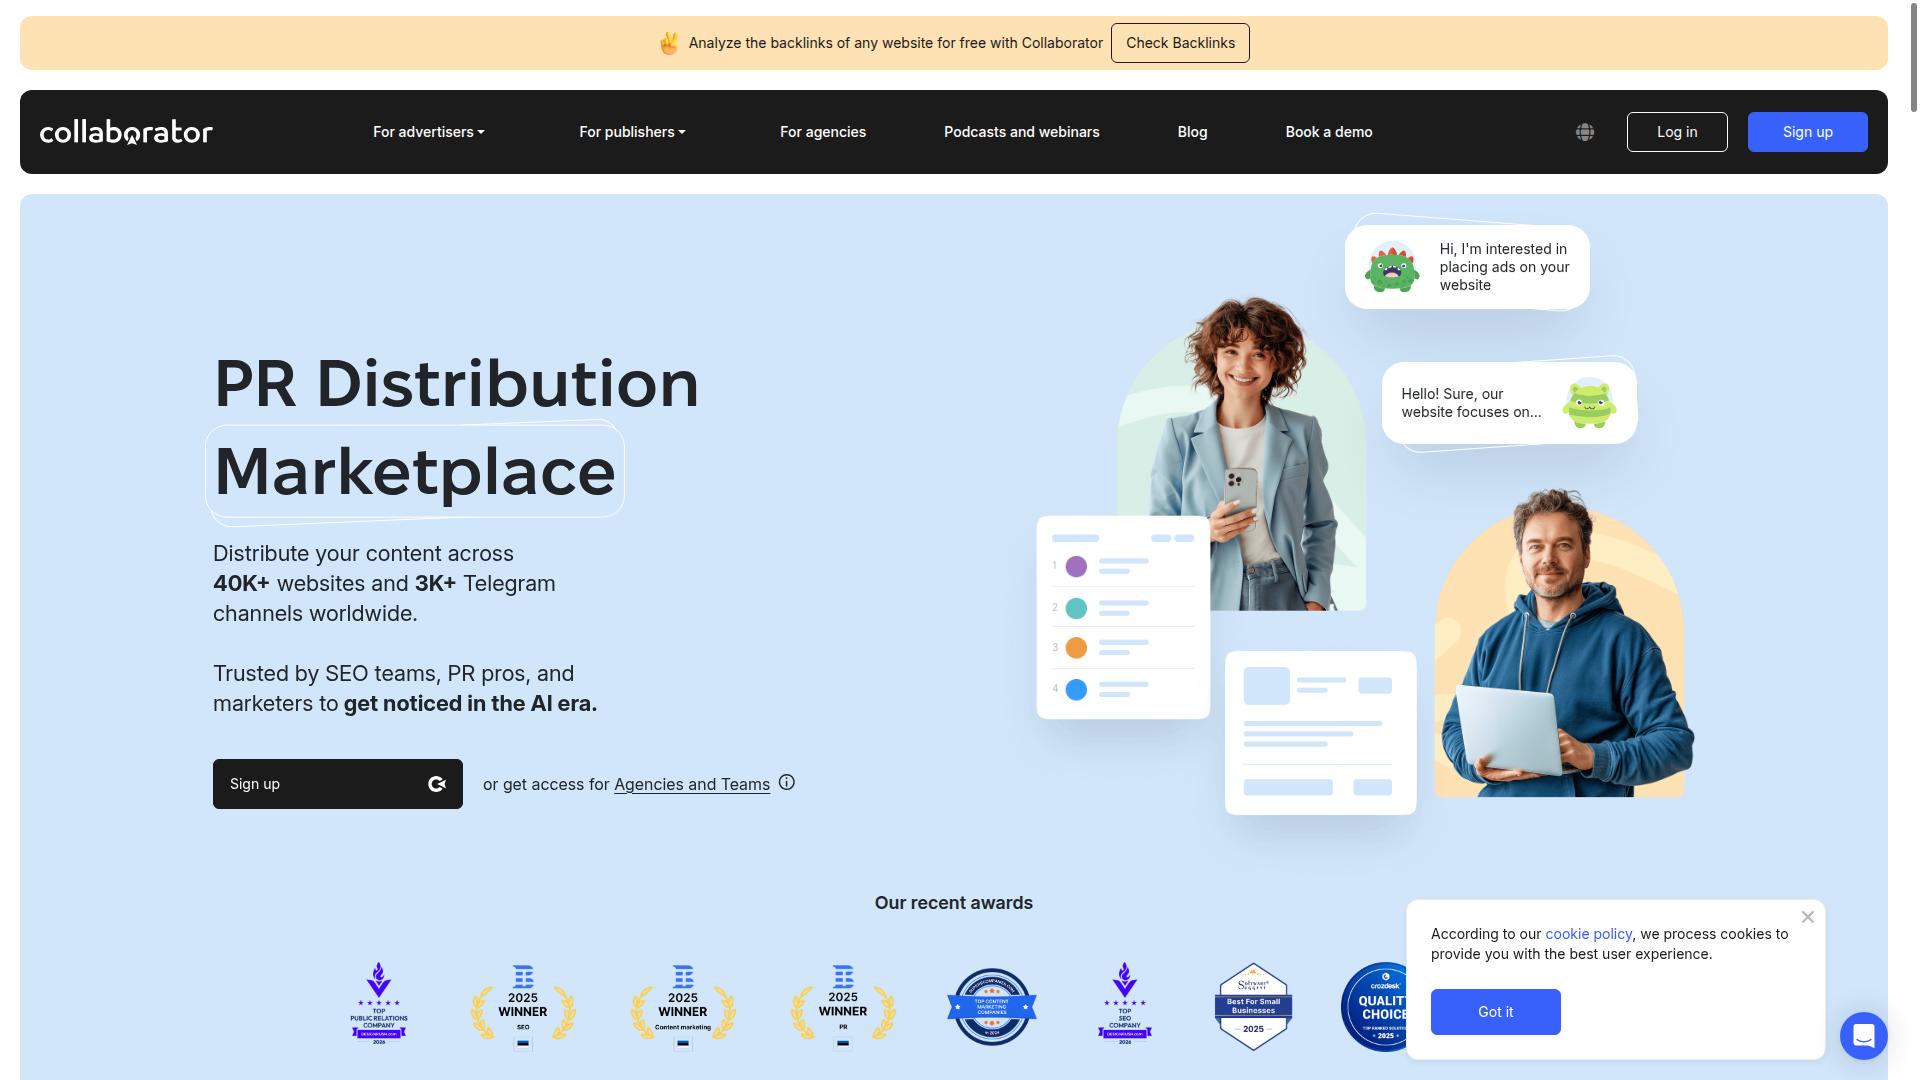Click the Top Content Marketing Companies badge

991,1007
